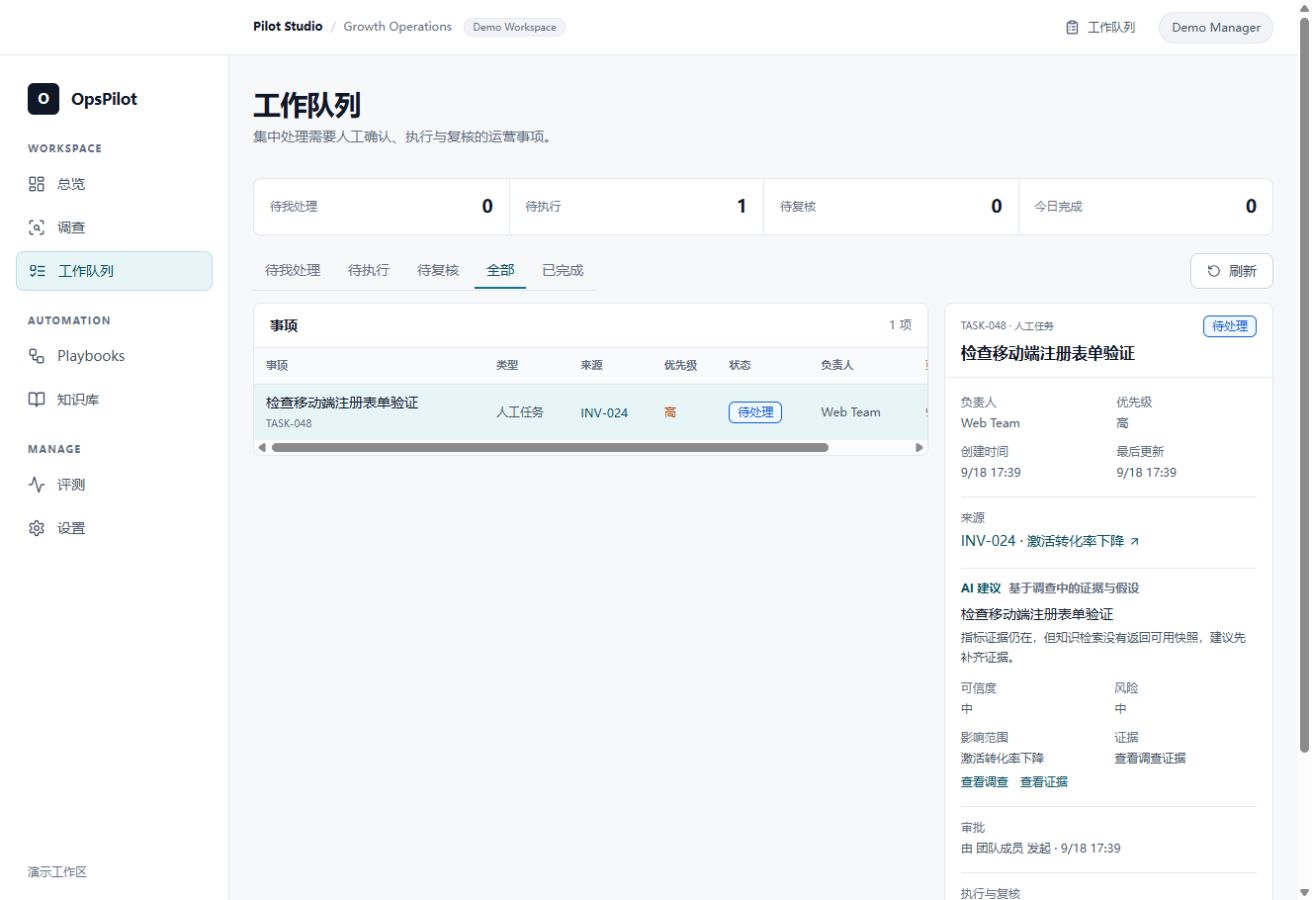Click the 查看调查 link
The image size is (1312, 900).
click(x=985, y=782)
